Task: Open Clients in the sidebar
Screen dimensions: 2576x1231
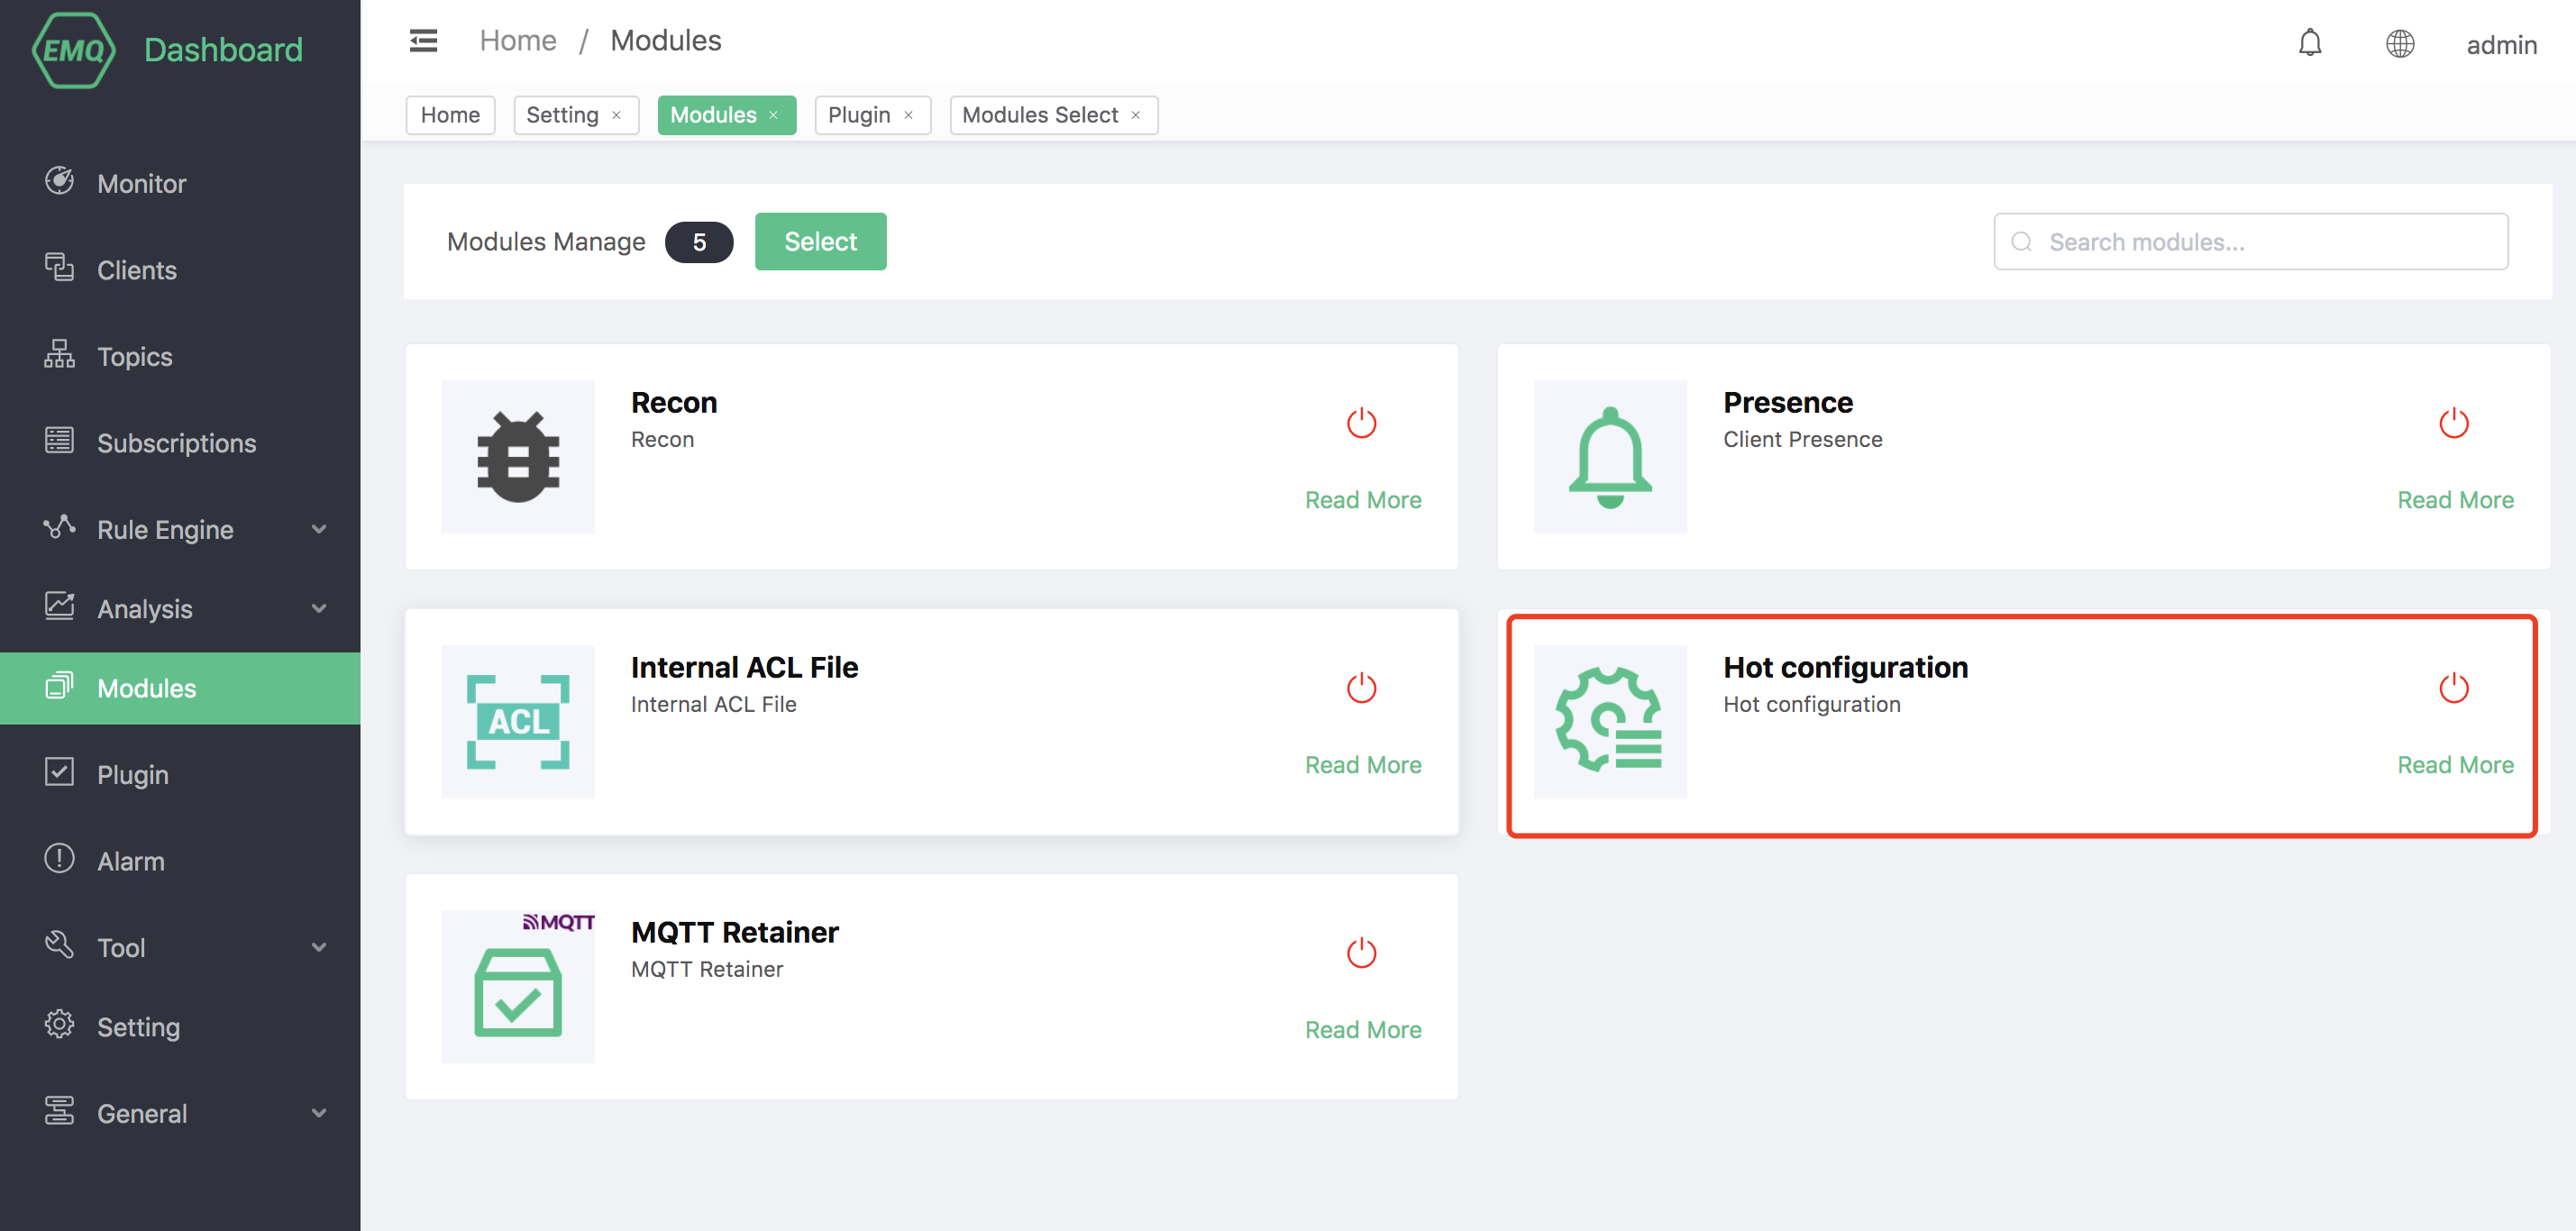Action: coord(180,270)
